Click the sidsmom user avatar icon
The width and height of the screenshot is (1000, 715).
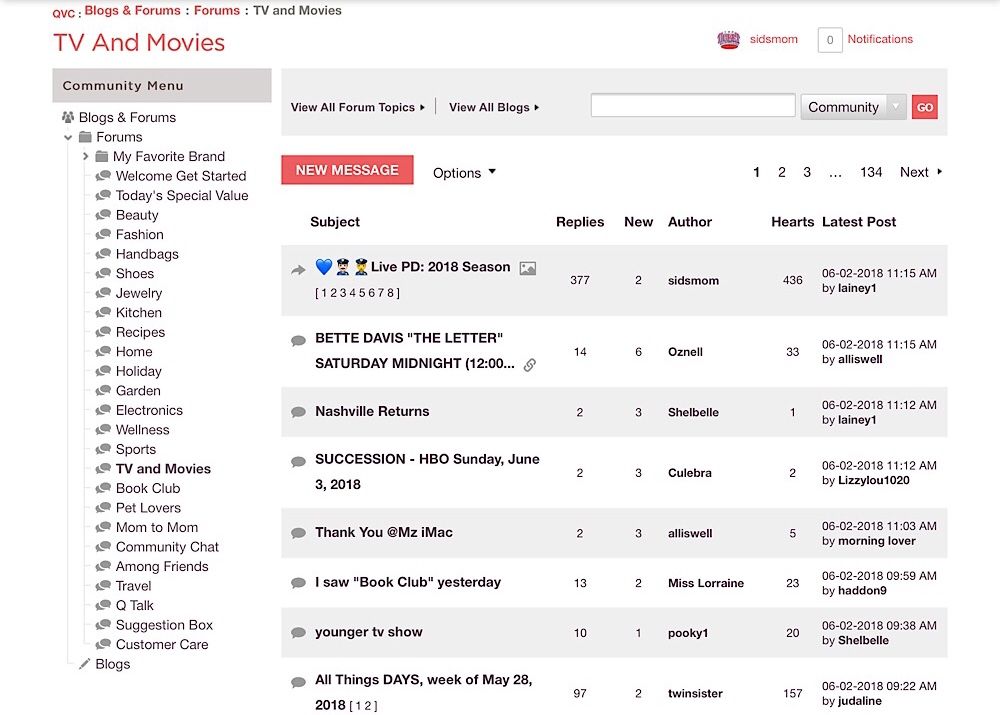(x=728, y=40)
